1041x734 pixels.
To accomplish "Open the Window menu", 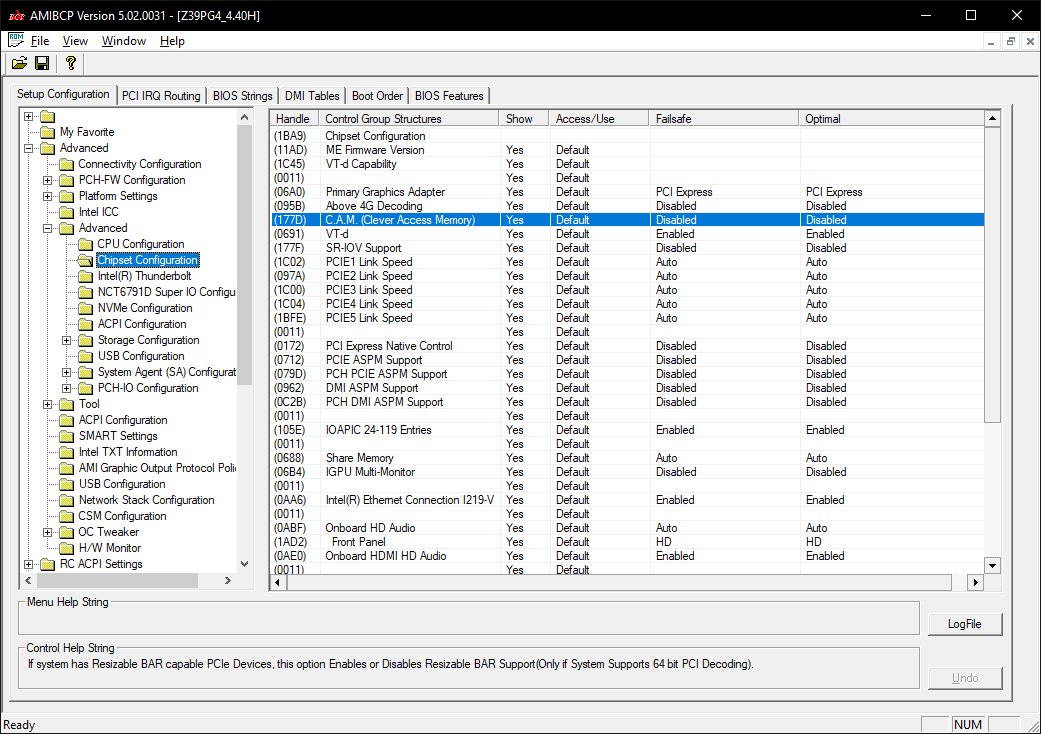I will [x=123, y=41].
